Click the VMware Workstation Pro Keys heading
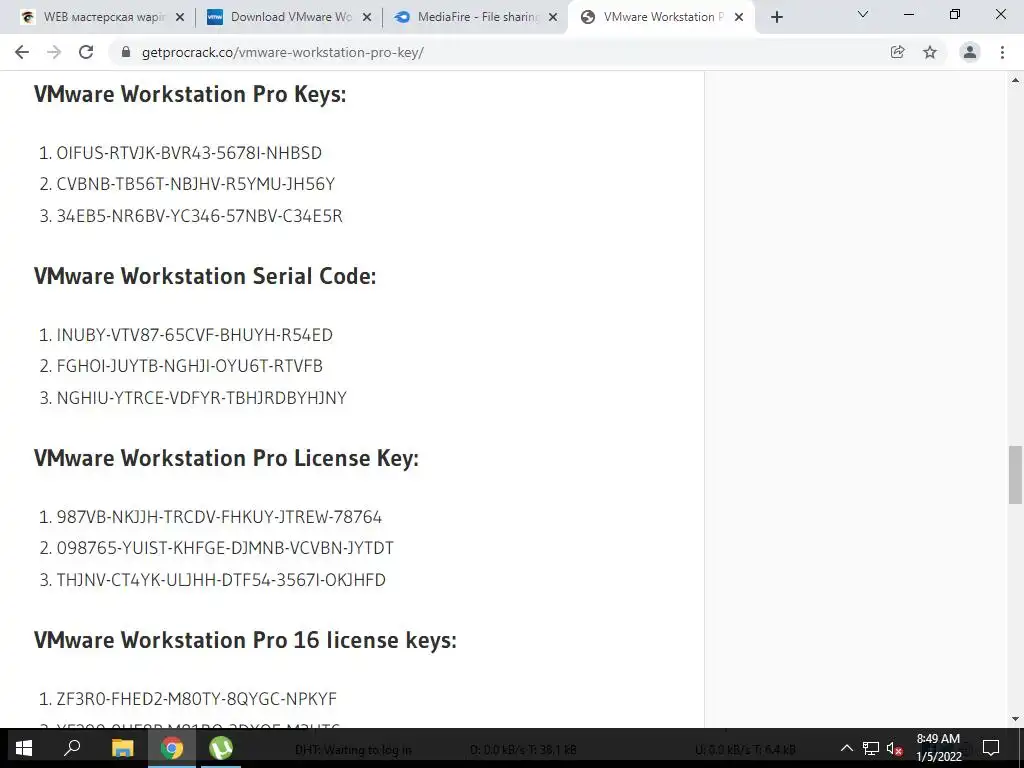The width and height of the screenshot is (1024, 768). pyautogui.click(x=190, y=94)
